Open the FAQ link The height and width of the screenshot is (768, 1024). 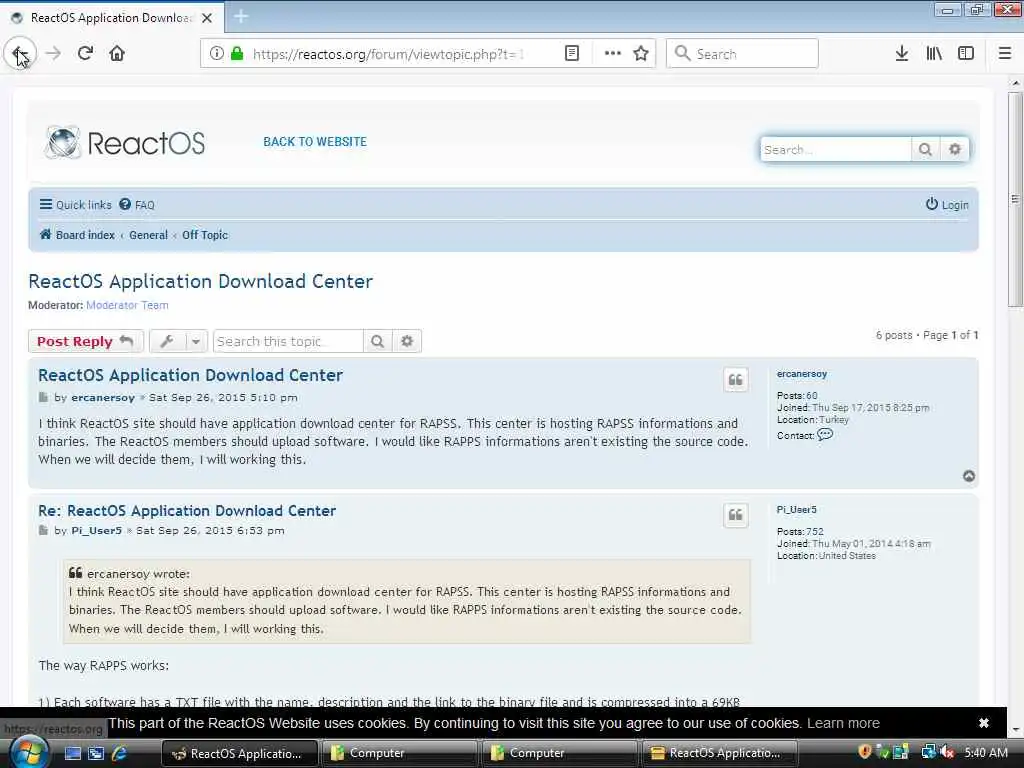(137, 204)
